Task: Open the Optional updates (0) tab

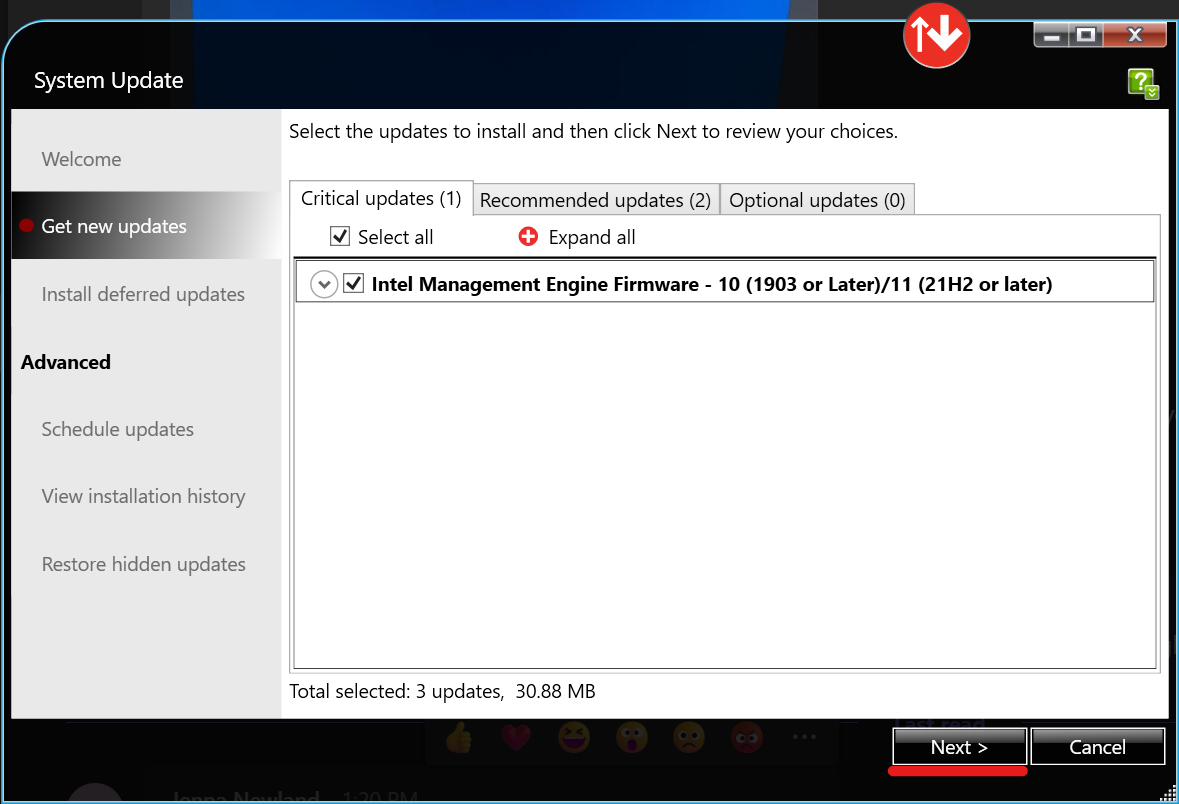Action: pyautogui.click(x=817, y=200)
